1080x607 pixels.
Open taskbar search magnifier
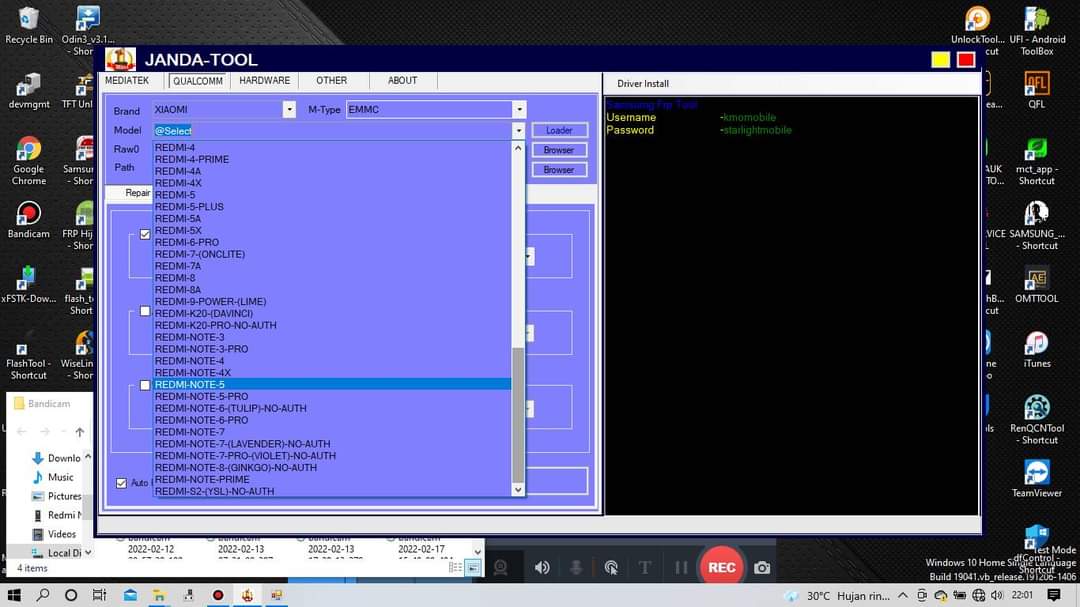point(43,595)
